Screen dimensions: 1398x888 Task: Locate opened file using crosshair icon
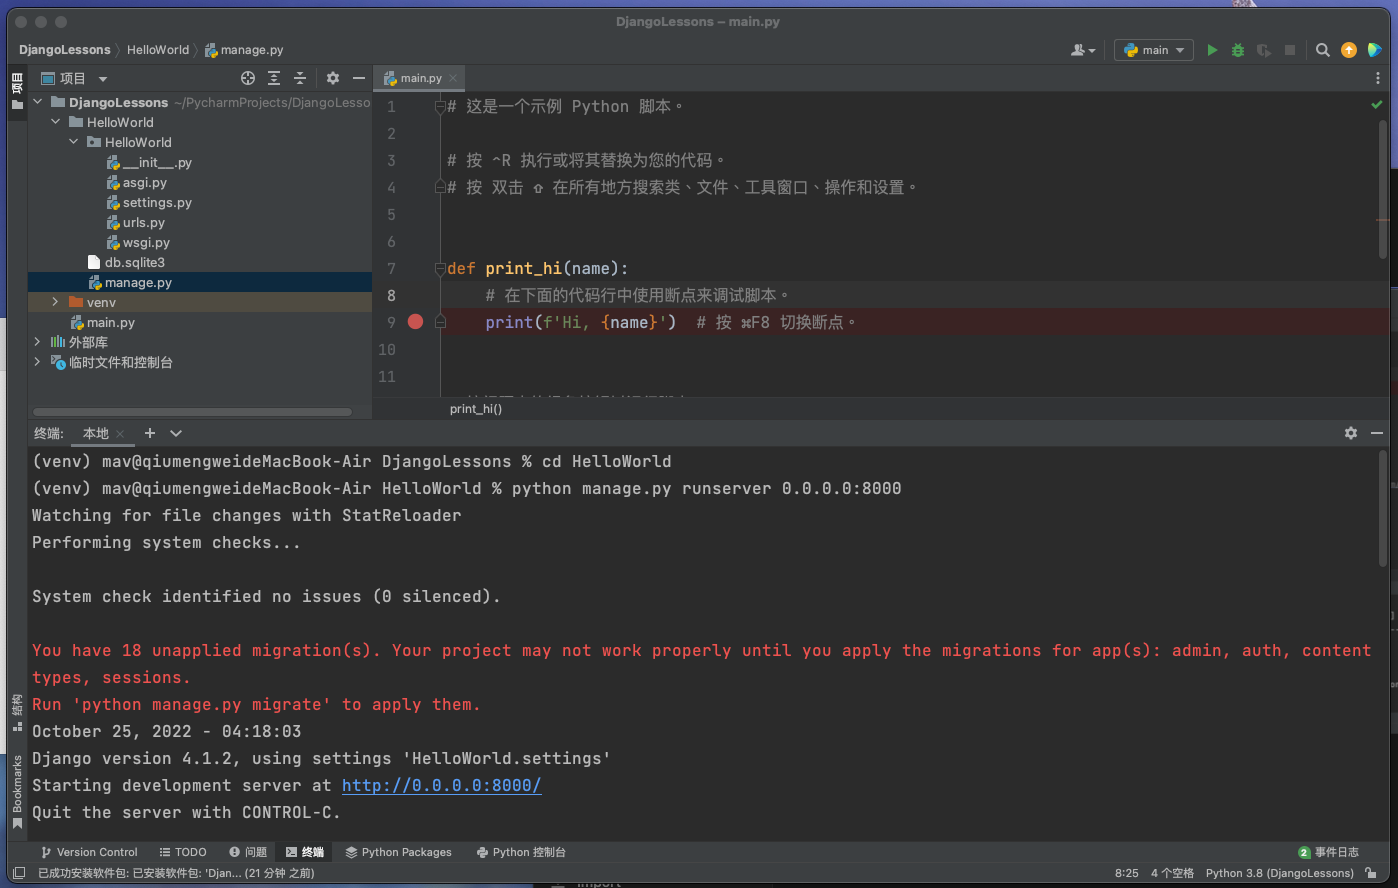(248, 78)
